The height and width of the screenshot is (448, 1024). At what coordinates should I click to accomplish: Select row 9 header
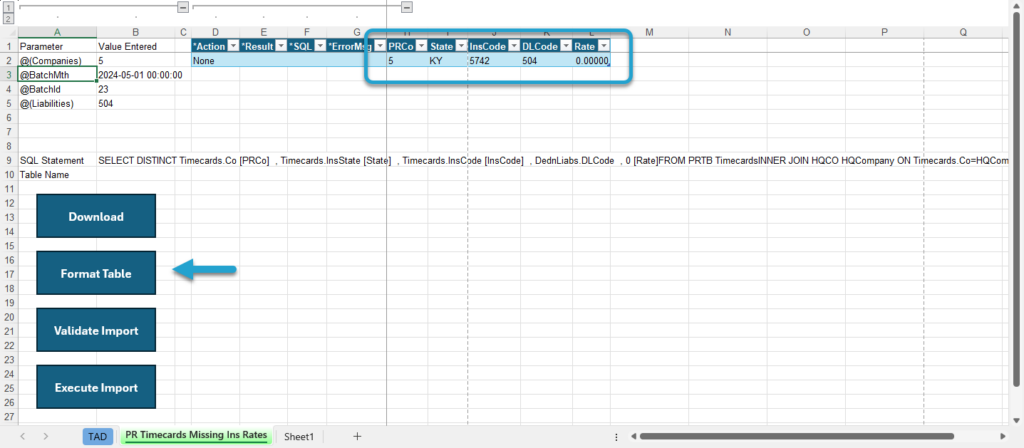click(x=8, y=161)
